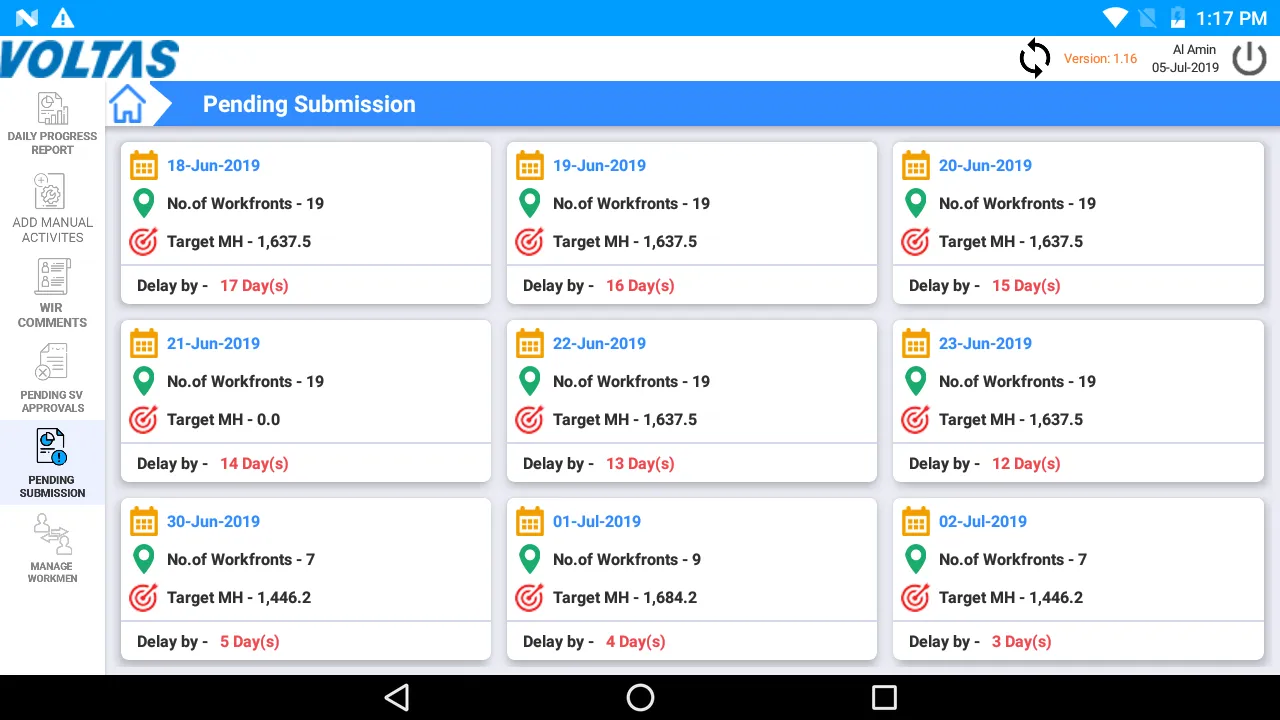This screenshot has height=720, width=1280.
Task: Click the Al Amin user name
Action: coord(1195,50)
